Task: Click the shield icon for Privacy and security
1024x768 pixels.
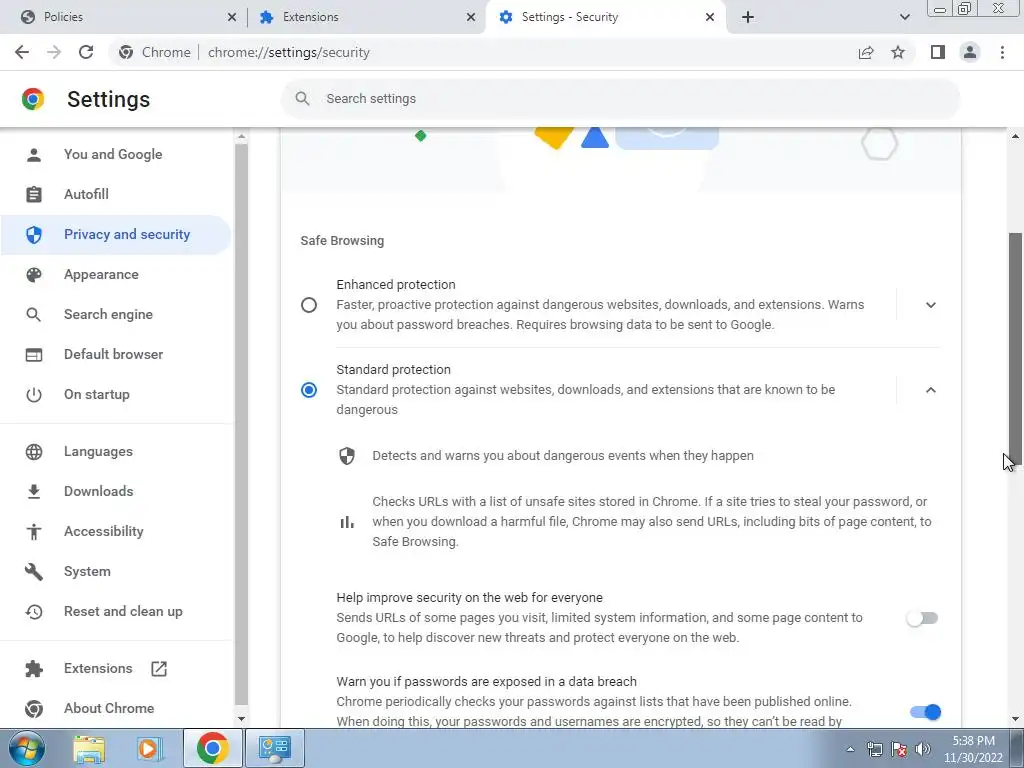Action: [x=34, y=234]
